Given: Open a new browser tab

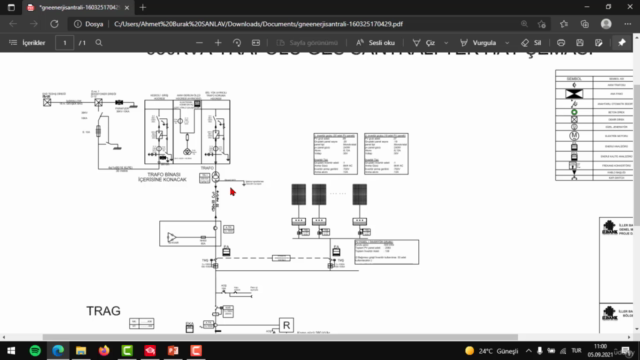Looking at the screenshot, I should 142,7.
